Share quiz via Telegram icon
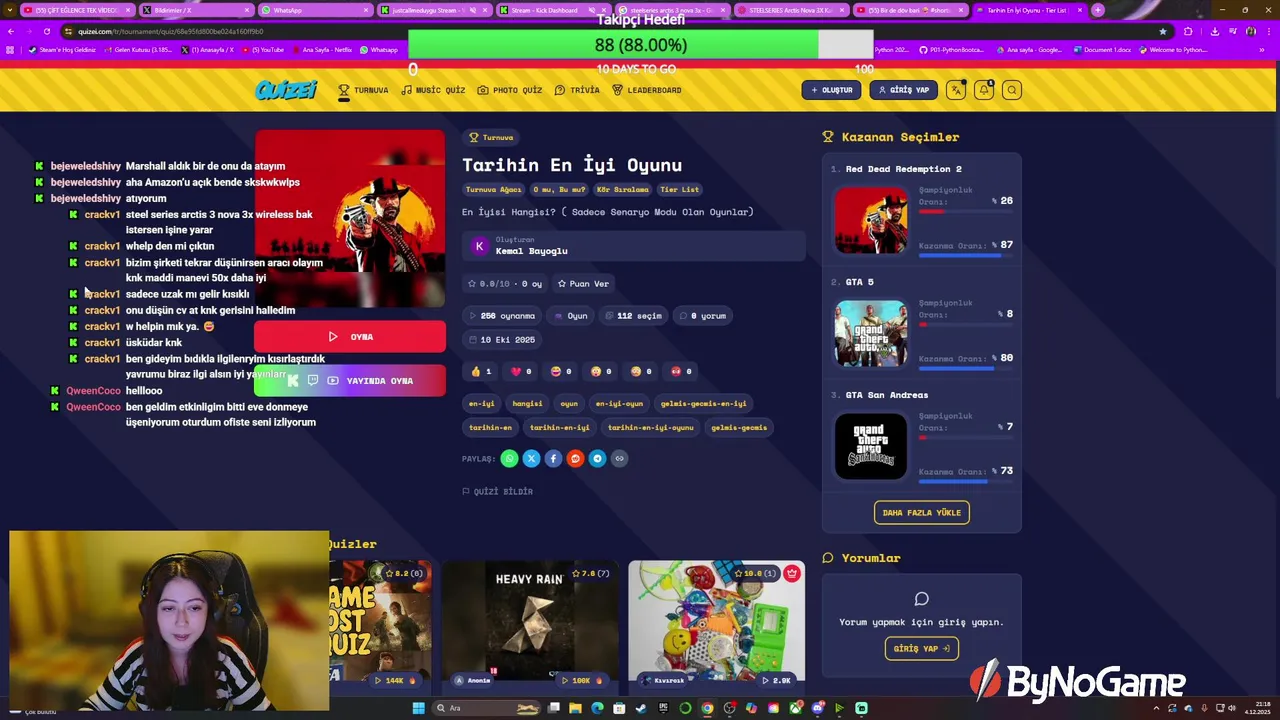The image size is (1280, 720). [597, 458]
